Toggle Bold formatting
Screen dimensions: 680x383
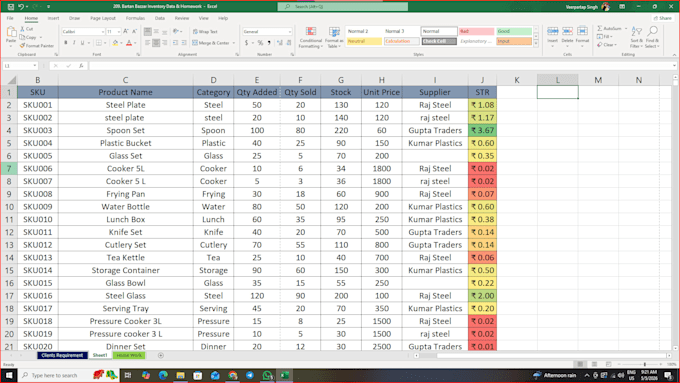[x=66, y=43]
